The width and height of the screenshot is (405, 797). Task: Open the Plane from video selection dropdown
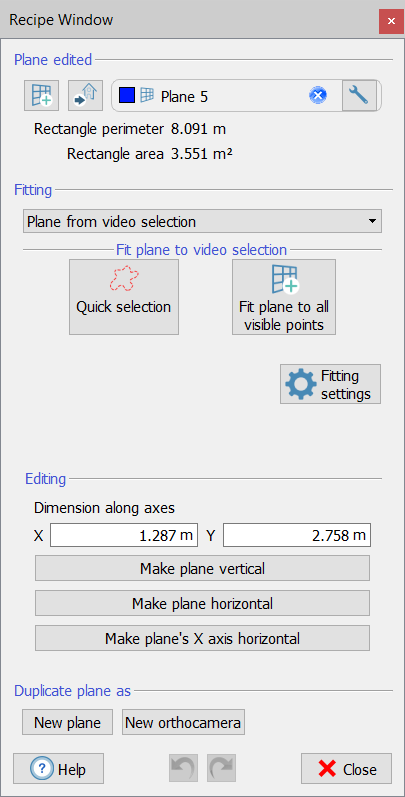202,222
